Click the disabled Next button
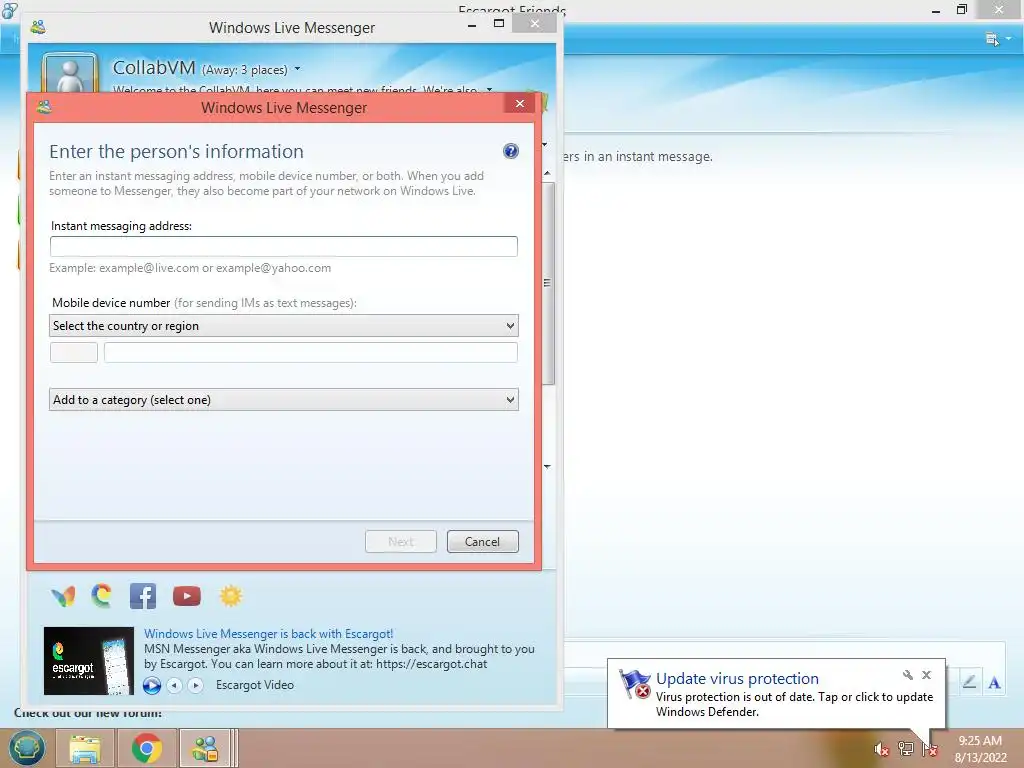Viewport: 1024px width, 768px height. coord(401,541)
